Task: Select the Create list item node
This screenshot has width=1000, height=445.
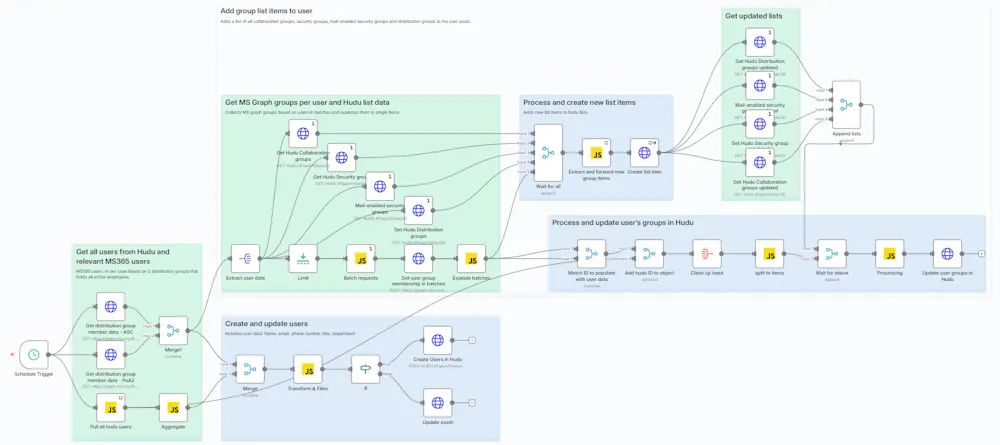Action: pos(645,153)
